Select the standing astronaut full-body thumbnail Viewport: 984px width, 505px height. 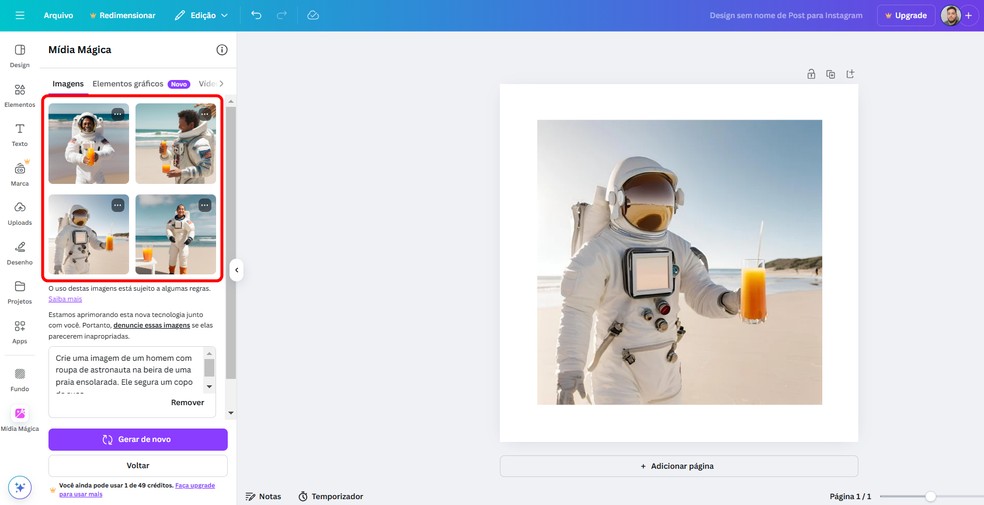pos(176,234)
